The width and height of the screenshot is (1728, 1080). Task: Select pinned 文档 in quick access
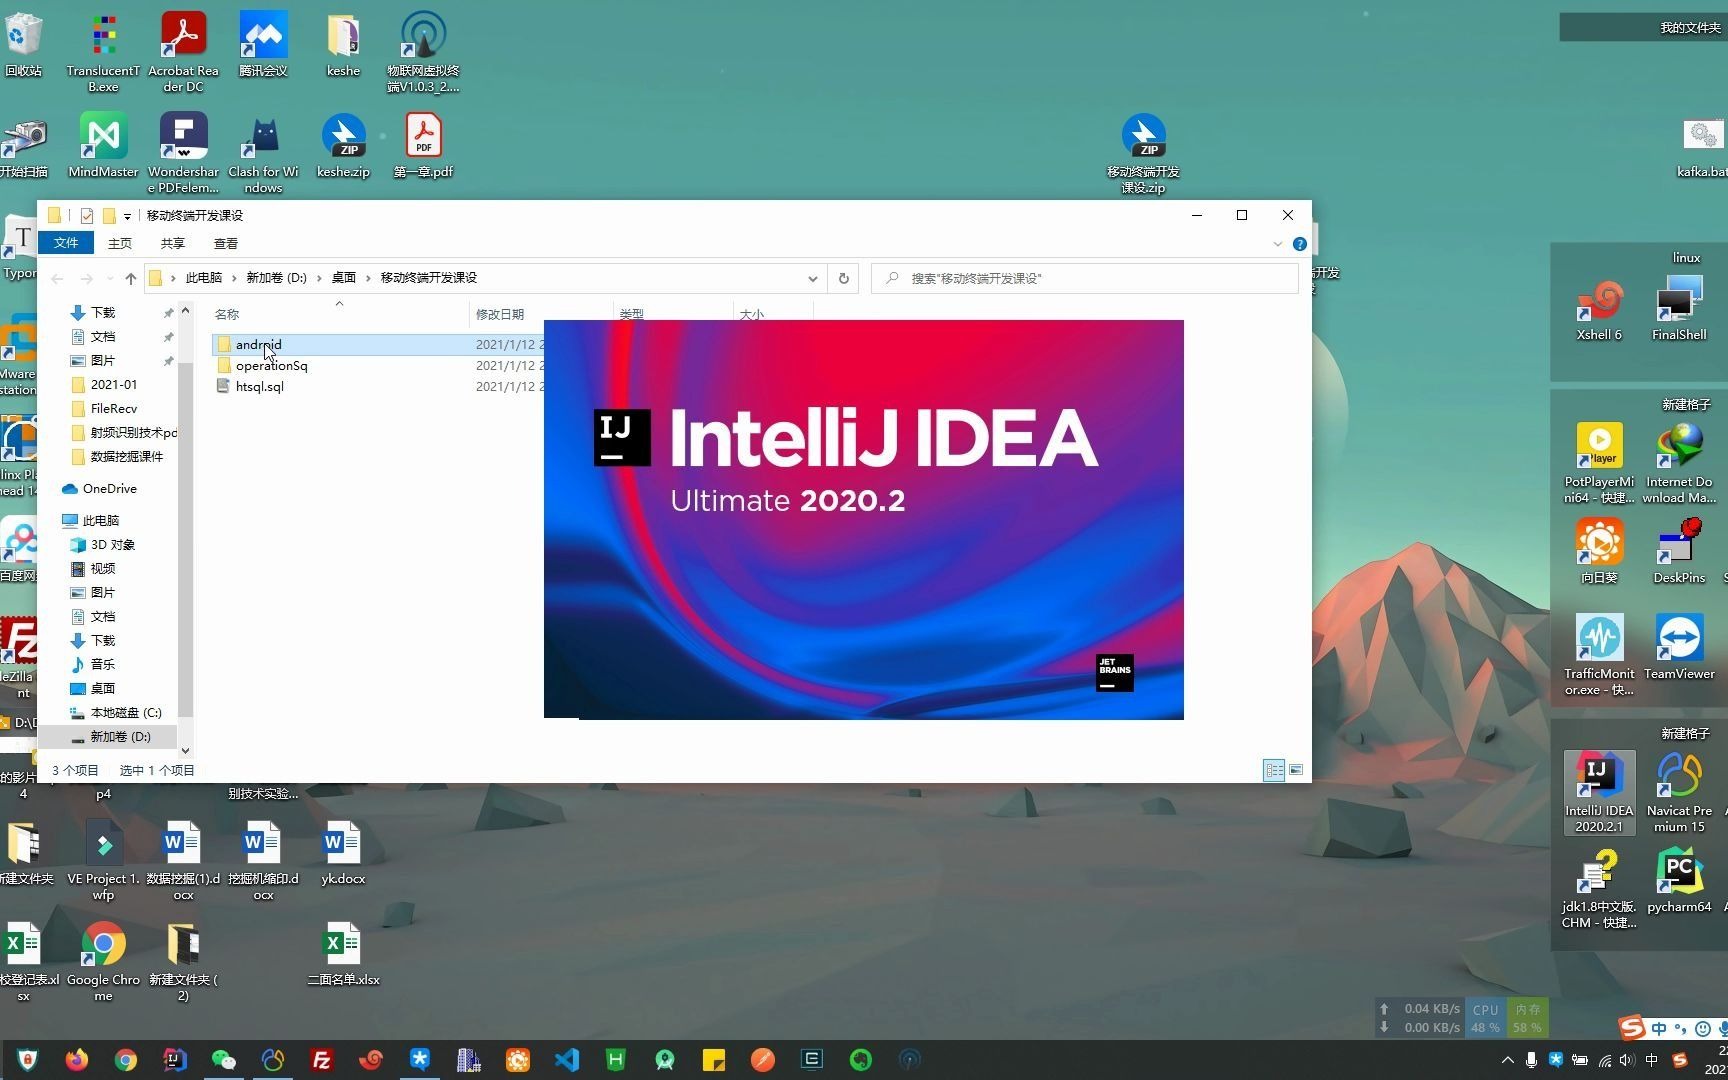[x=103, y=337]
